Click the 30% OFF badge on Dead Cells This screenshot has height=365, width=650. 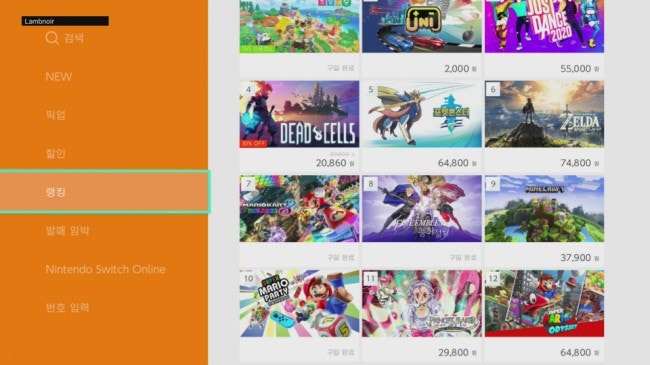pos(253,144)
